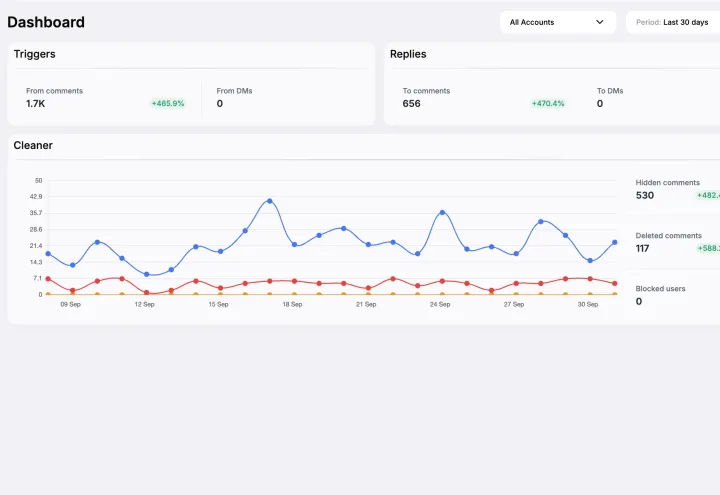Click the Replies card title
Viewport: 720px width, 495px height.
pos(408,54)
